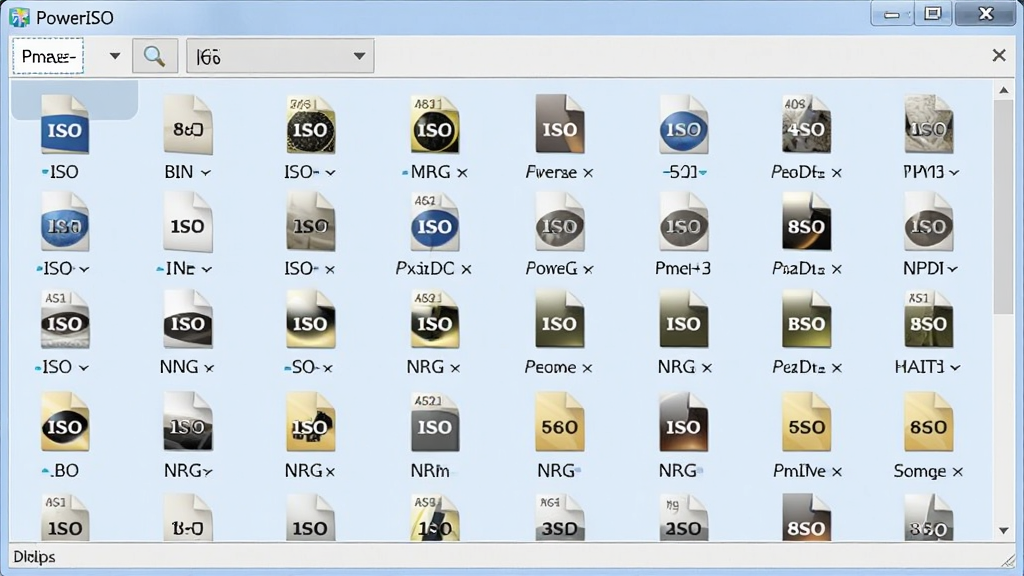Click the file icon showing 560
1024x576 pixels.
click(x=560, y=423)
